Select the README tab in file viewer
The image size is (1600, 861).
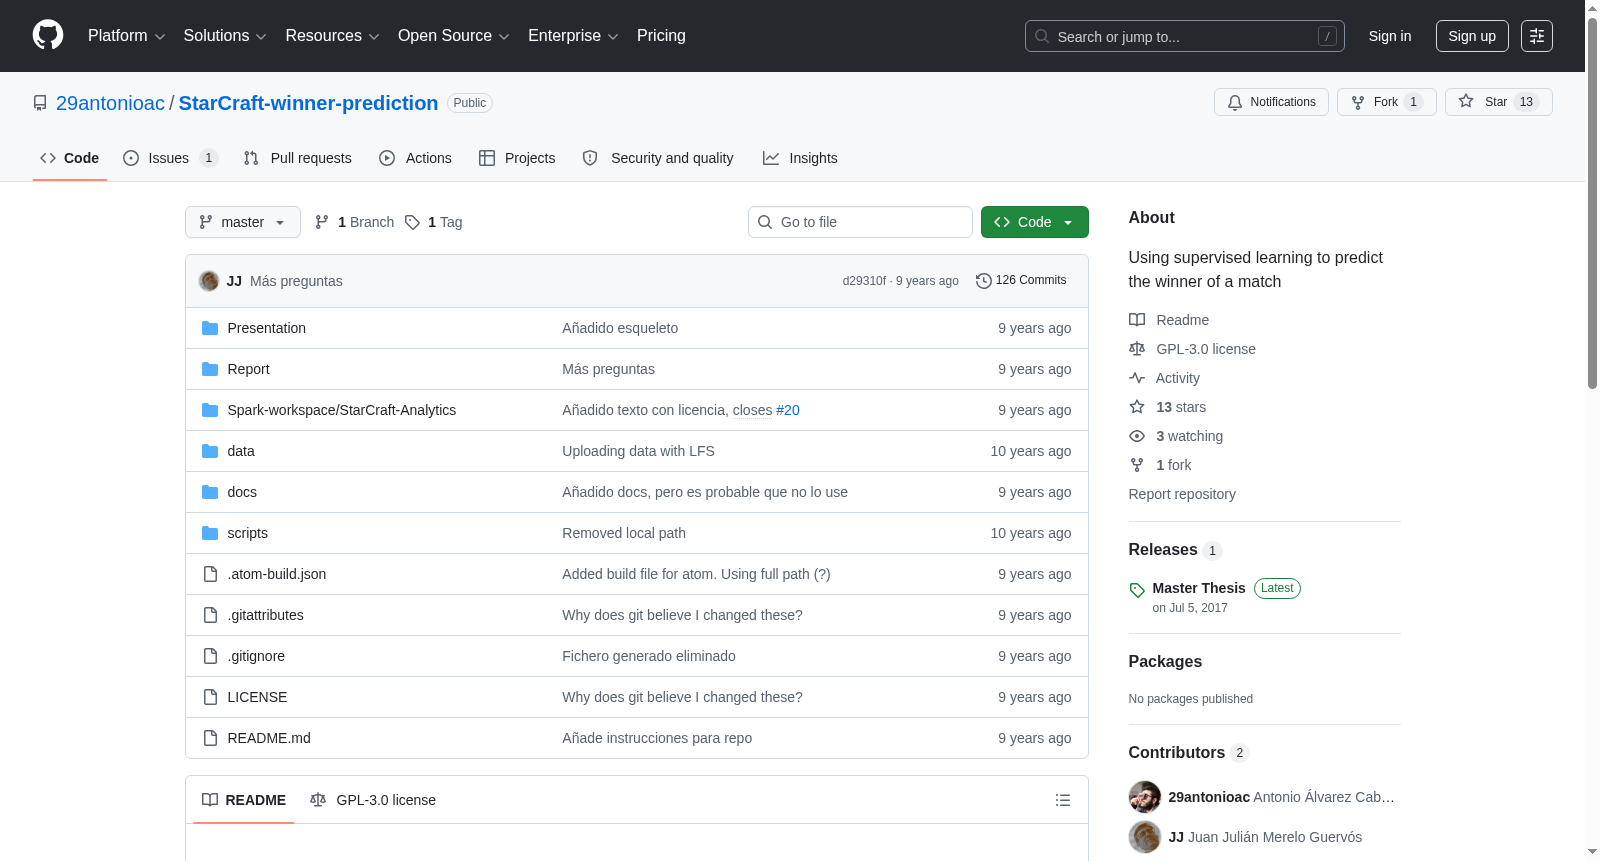pos(244,800)
